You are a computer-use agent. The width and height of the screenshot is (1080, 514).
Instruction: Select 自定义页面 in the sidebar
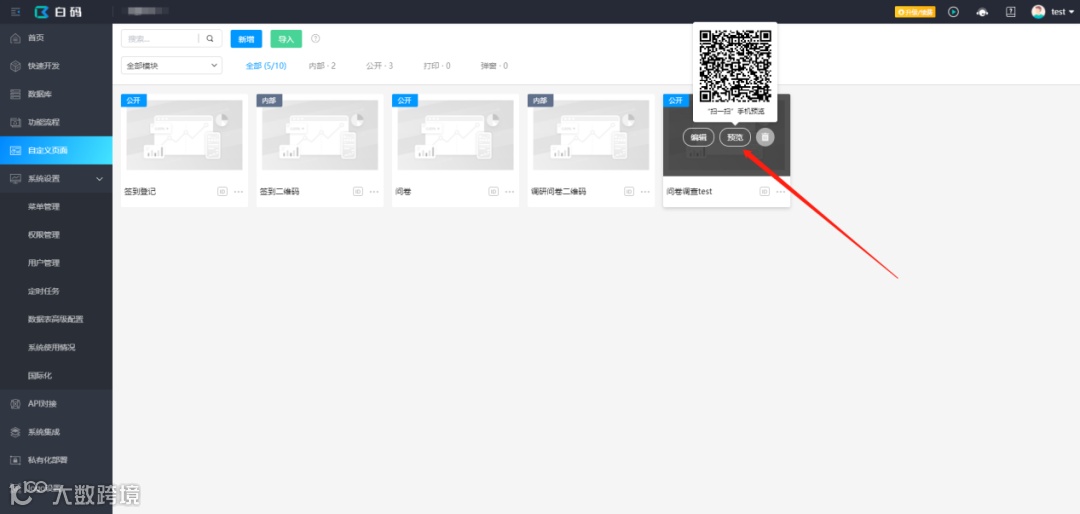[56, 150]
